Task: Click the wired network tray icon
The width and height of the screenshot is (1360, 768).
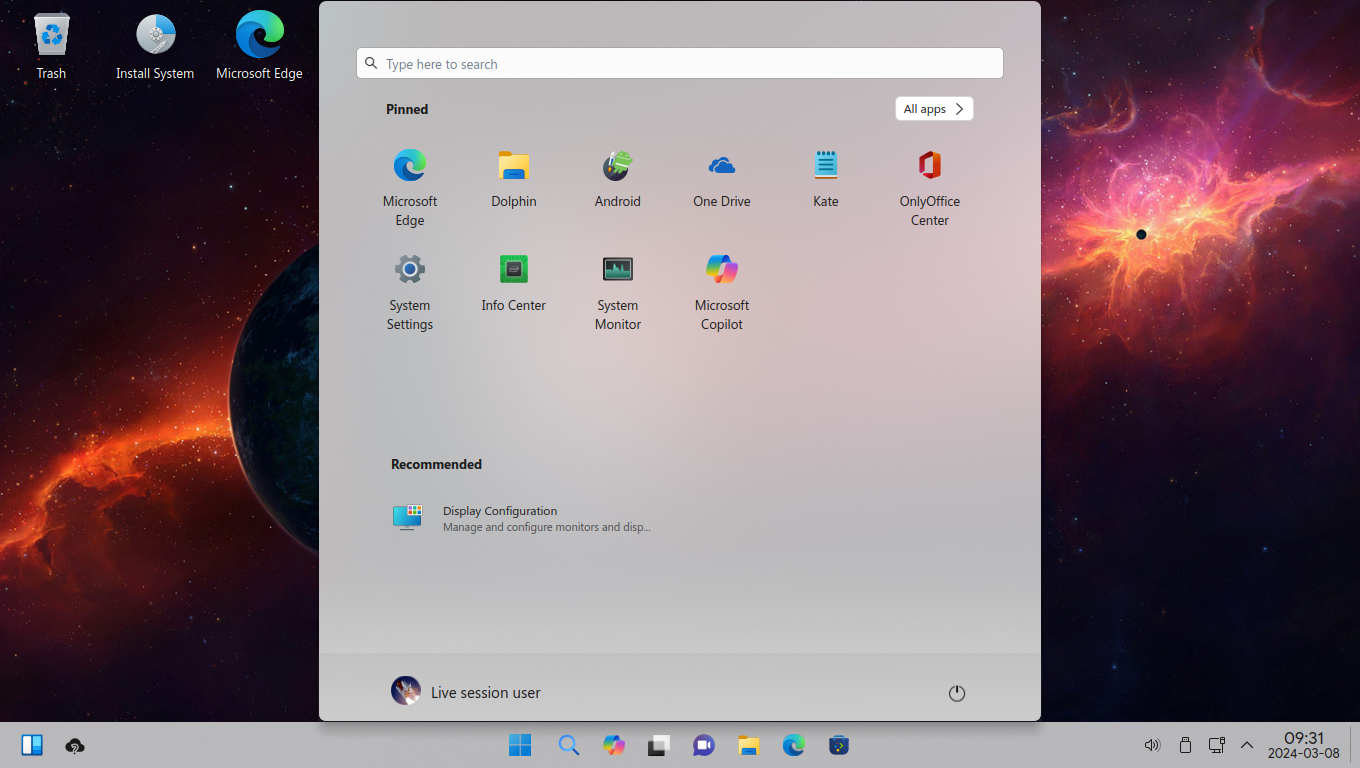Action: [x=1217, y=745]
